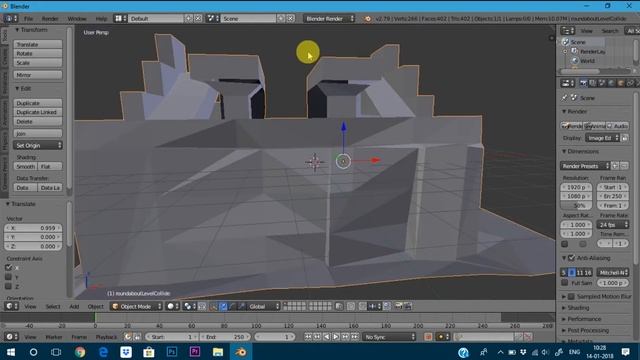The image size is (640, 360).
Task: Click the Blender logo in the info header
Action: coord(367,19)
